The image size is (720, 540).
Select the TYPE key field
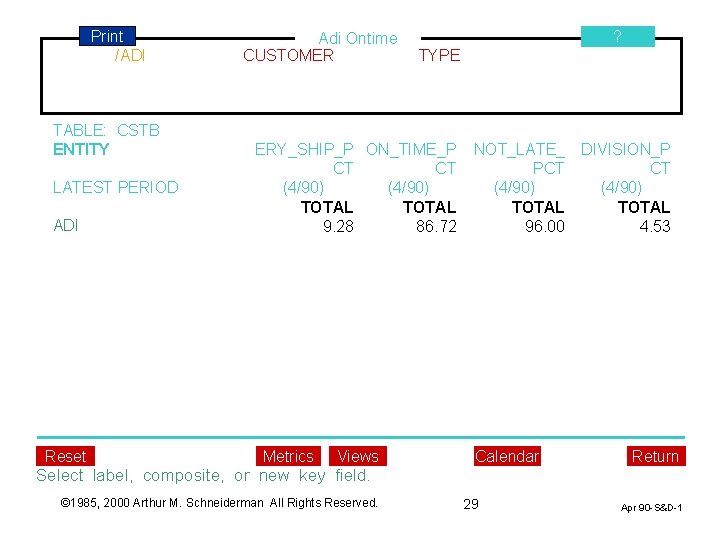tap(439, 56)
